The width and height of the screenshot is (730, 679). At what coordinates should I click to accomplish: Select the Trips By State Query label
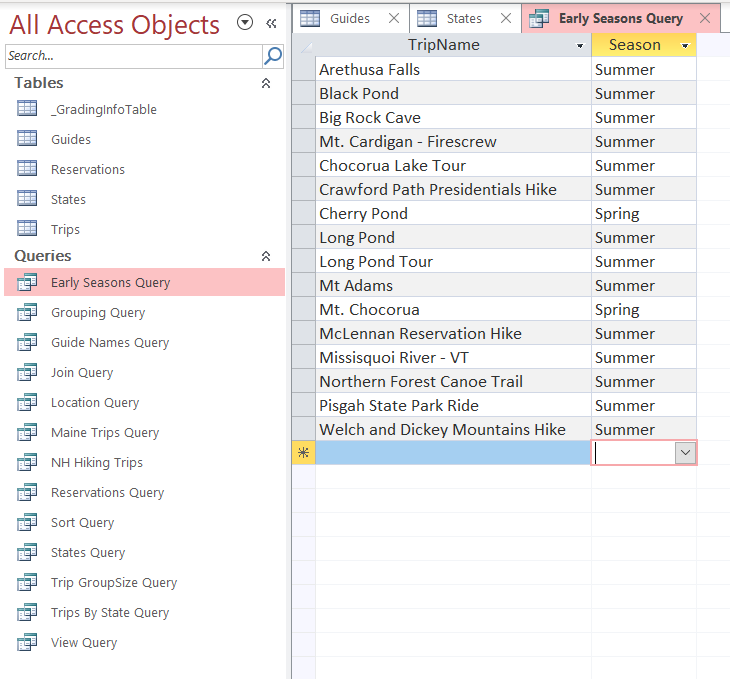[110, 612]
